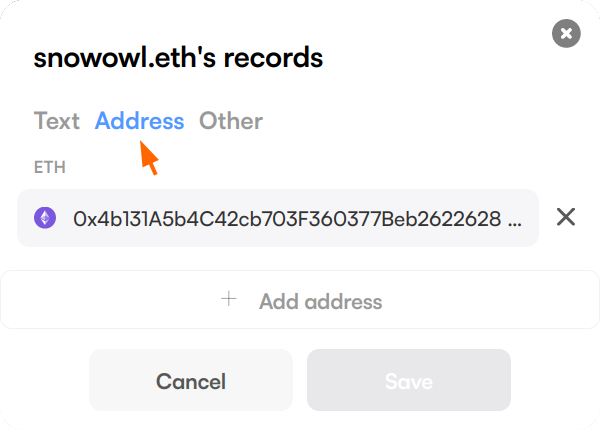Focus the ETH address input field

tap(290, 218)
